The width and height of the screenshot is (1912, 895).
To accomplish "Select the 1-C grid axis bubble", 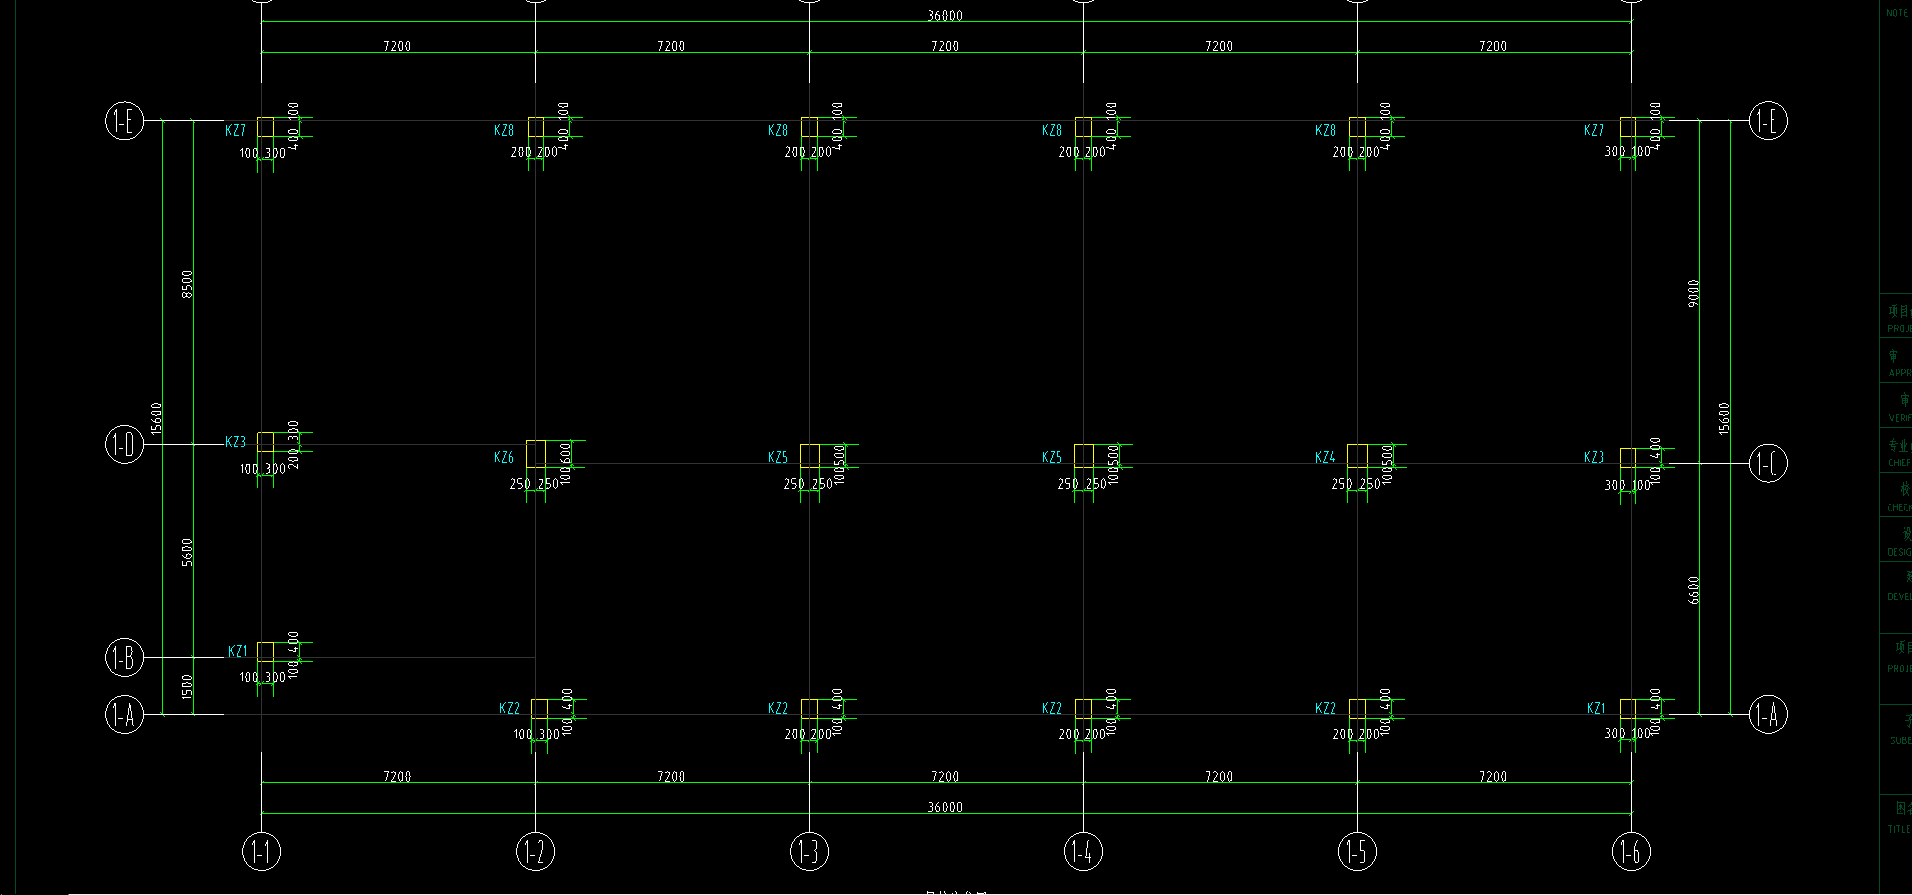I will [x=1768, y=463].
